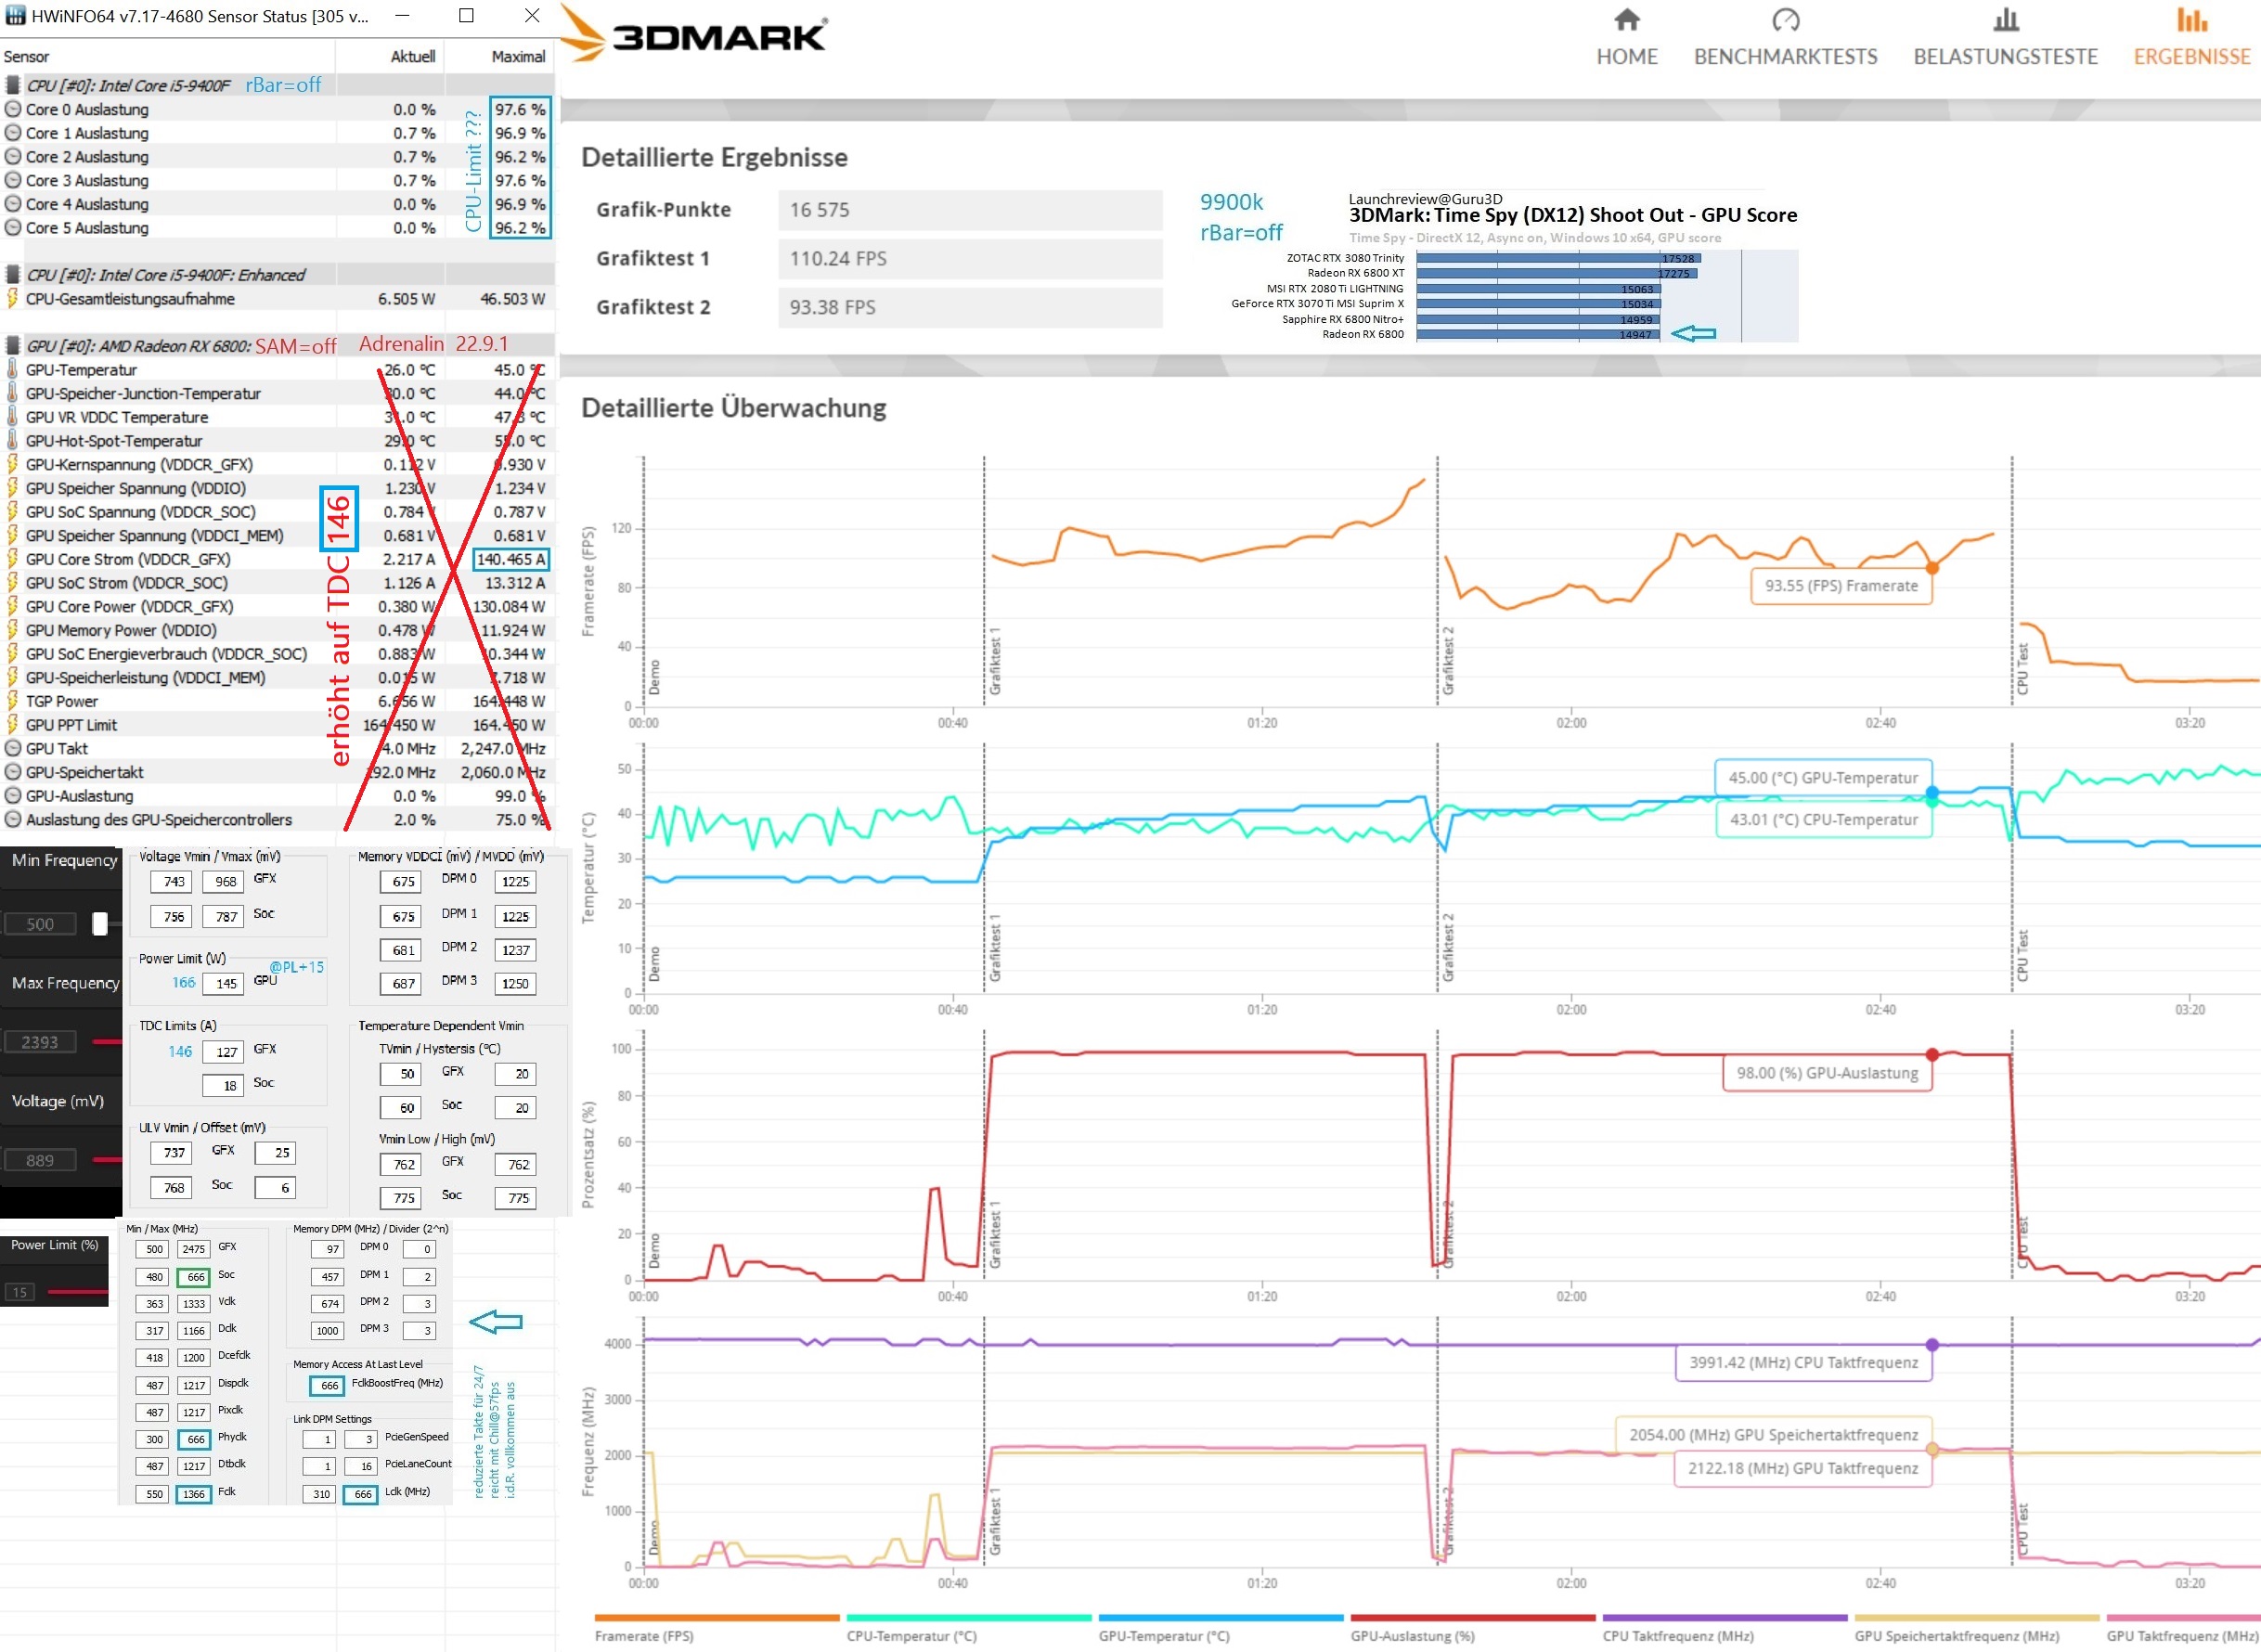The image size is (2261, 1652).
Task: Click the HWiNFO64 title bar app icon
Action: 15,15
